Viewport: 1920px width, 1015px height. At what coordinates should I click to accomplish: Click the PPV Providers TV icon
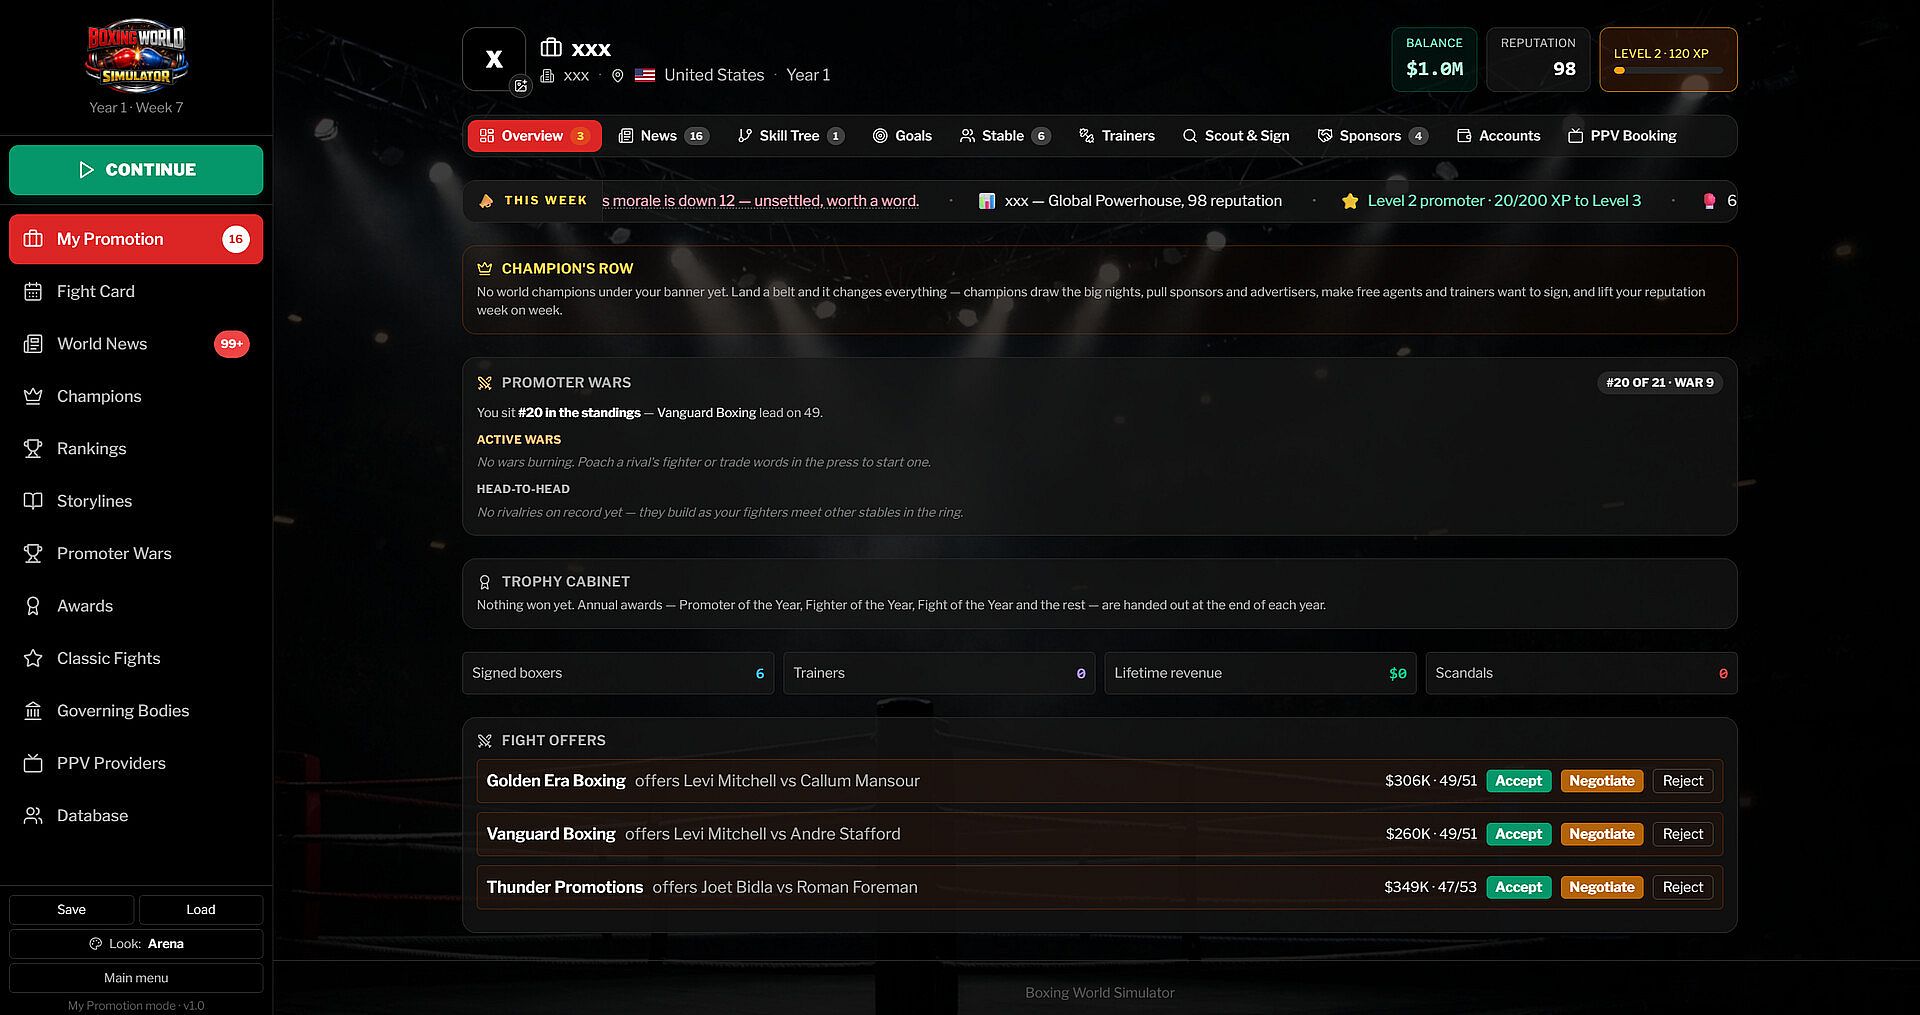pyautogui.click(x=33, y=763)
